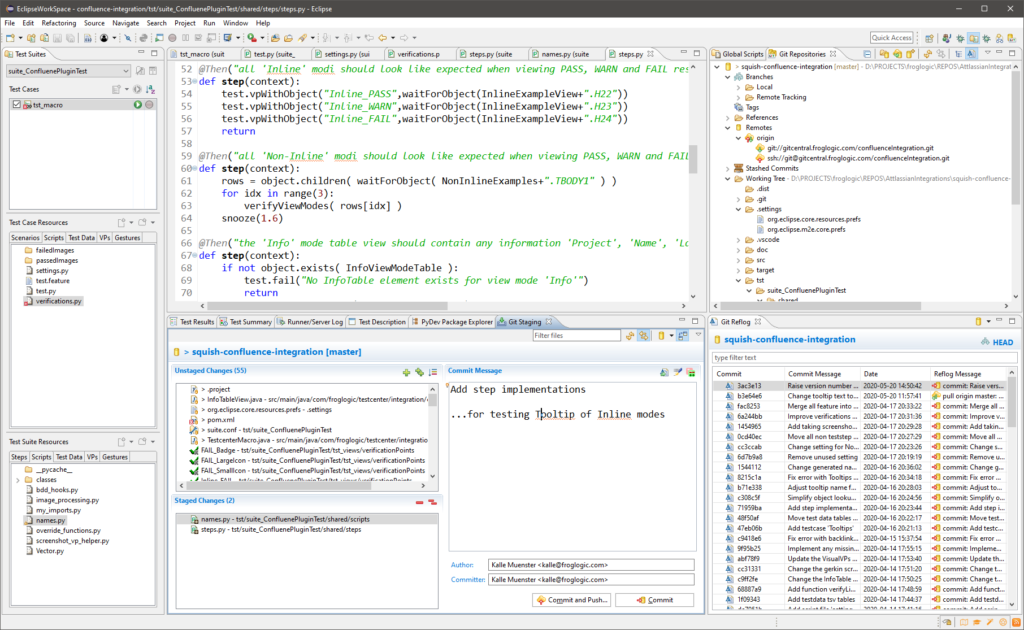Click the Filter files input field
1024x630 pixels.
[x=576, y=336]
